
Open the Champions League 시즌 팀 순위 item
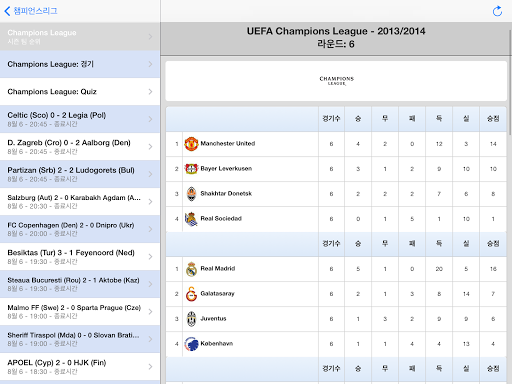point(80,37)
